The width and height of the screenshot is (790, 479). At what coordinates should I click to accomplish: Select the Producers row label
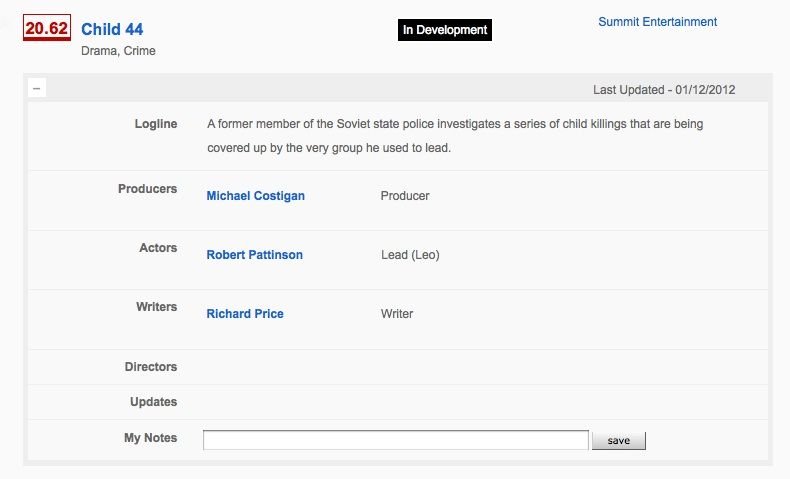(147, 189)
